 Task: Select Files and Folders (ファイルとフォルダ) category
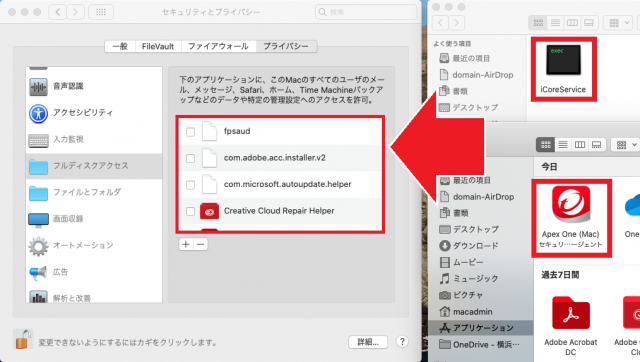point(94,192)
